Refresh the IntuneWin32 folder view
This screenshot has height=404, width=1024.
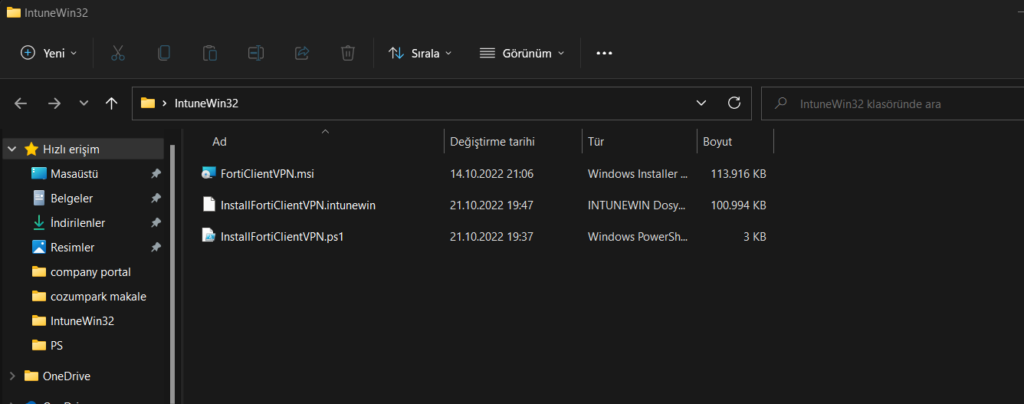[x=734, y=103]
